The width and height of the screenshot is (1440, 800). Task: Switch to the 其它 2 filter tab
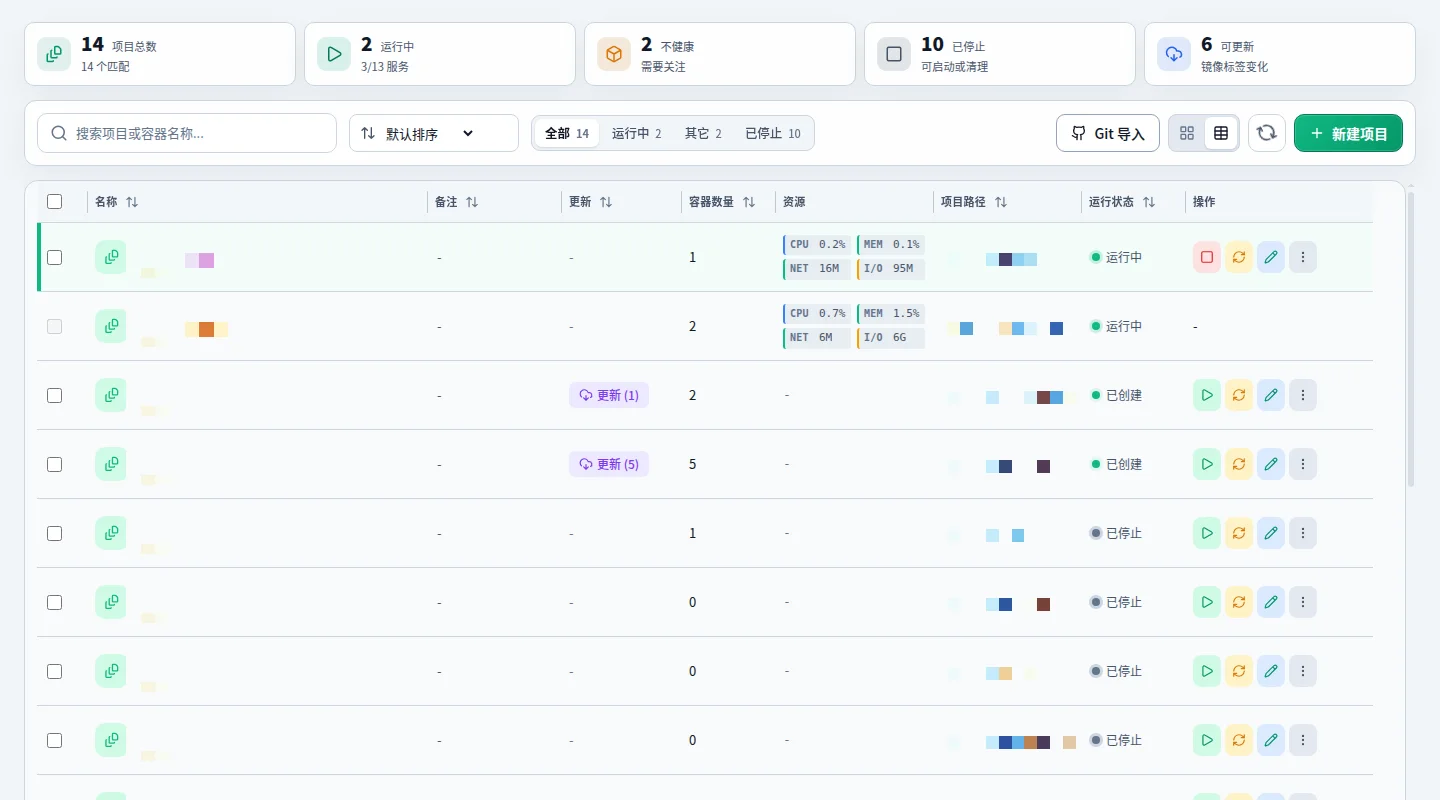click(703, 133)
